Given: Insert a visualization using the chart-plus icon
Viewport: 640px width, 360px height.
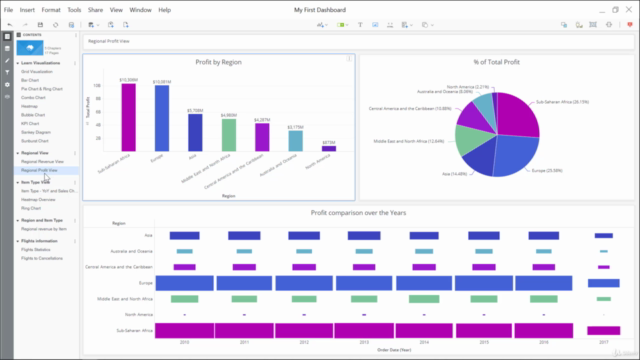Looking at the screenshot, I should (320, 25).
